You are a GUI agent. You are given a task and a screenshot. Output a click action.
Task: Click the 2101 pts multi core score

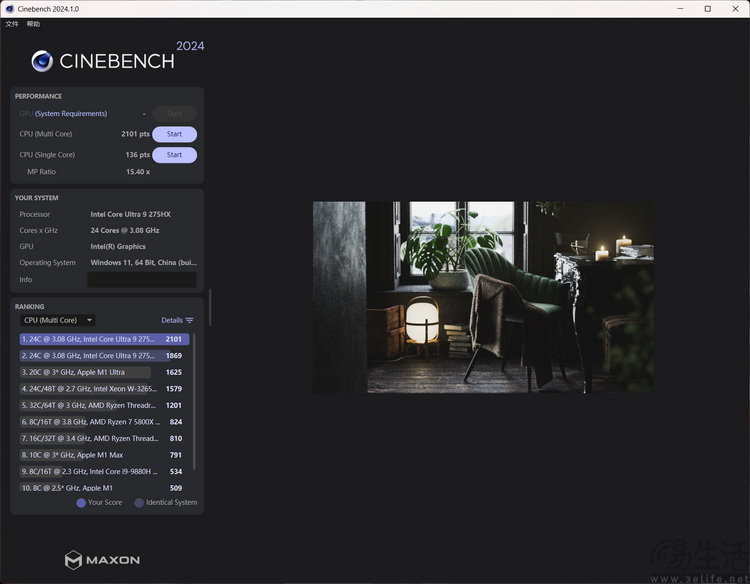pyautogui.click(x=135, y=134)
